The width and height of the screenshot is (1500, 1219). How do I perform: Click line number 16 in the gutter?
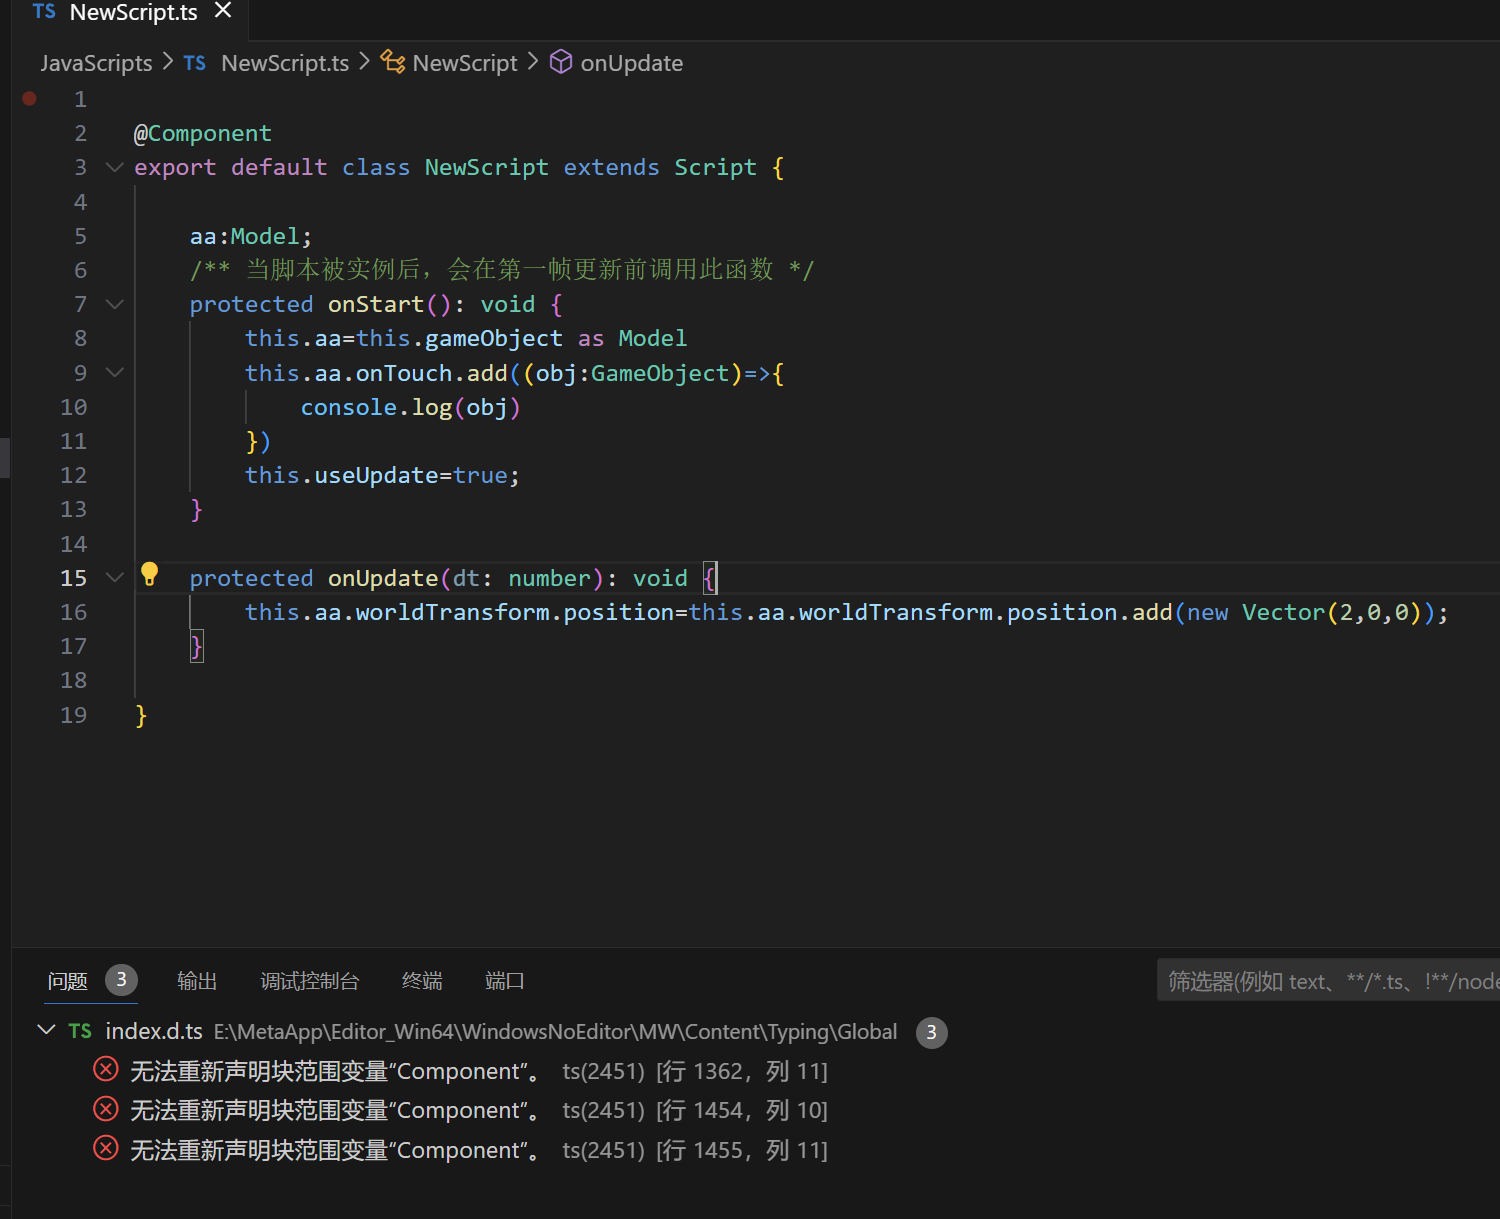click(x=74, y=612)
